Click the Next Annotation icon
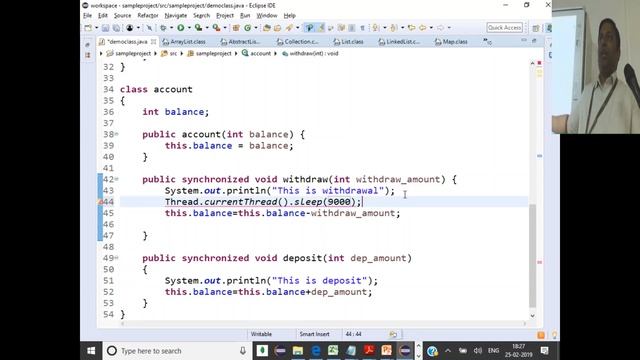 click(376, 28)
